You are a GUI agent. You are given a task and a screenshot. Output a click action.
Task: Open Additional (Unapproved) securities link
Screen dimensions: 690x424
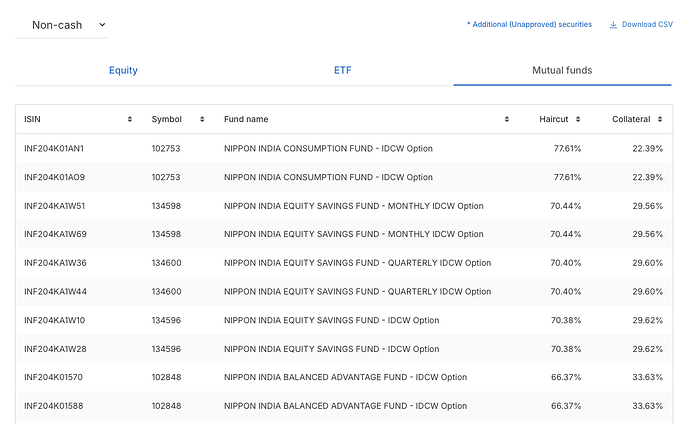coord(529,25)
